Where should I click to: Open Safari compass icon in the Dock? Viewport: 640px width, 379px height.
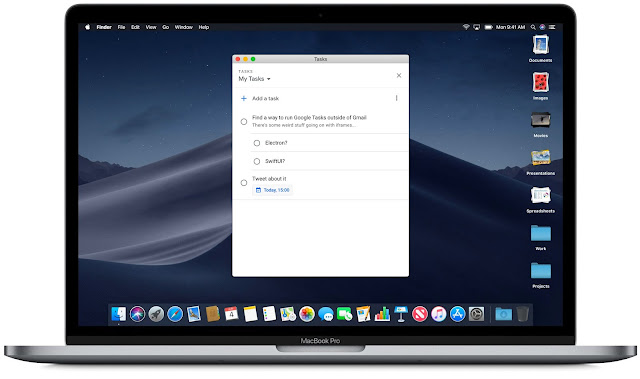tap(175, 314)
